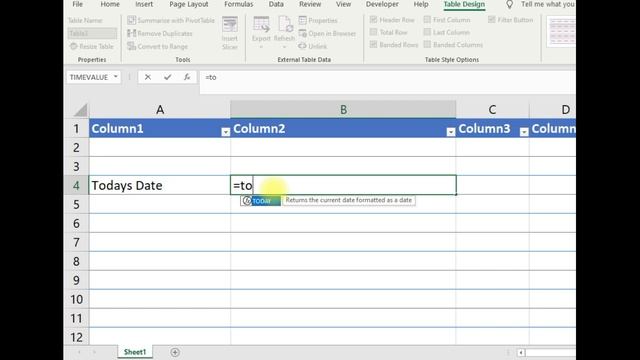The width and height of the screenshot is (640, 360).
Task: Switch to Insert tab
Action: tap(144, 4)
